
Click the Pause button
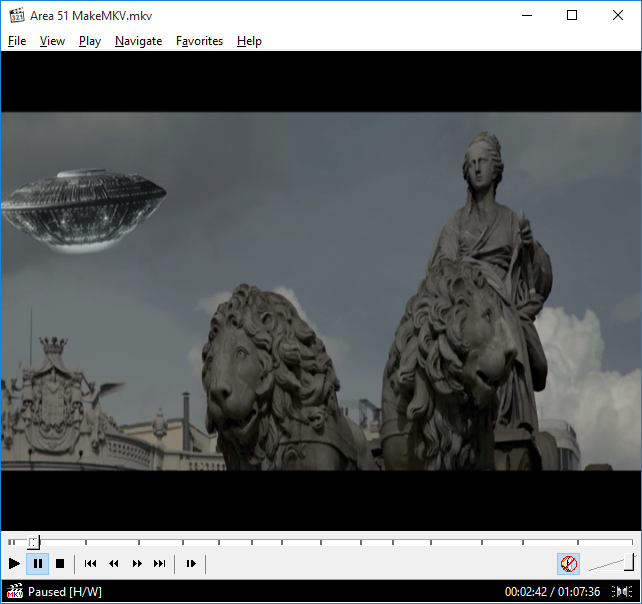point(38,563)
